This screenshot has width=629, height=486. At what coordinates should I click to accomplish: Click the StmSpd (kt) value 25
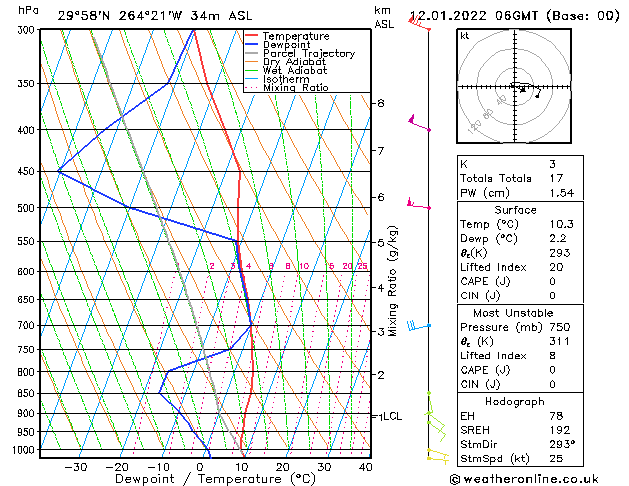coord(556,459)
